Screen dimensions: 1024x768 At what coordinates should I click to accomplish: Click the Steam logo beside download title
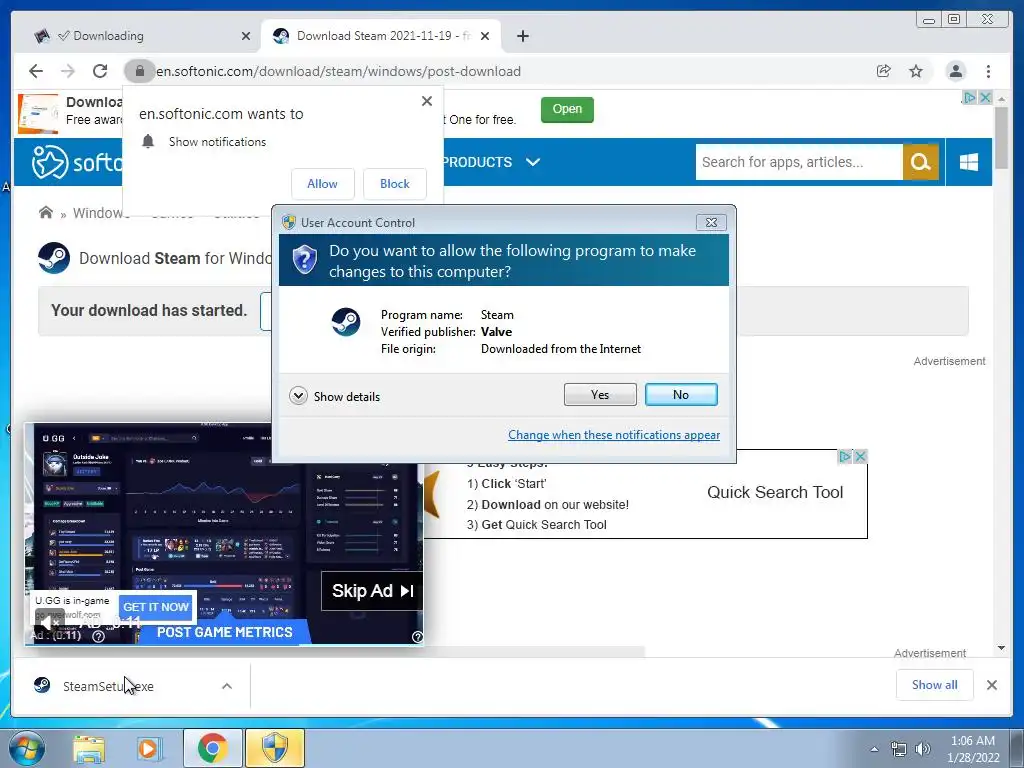(54, 258)
